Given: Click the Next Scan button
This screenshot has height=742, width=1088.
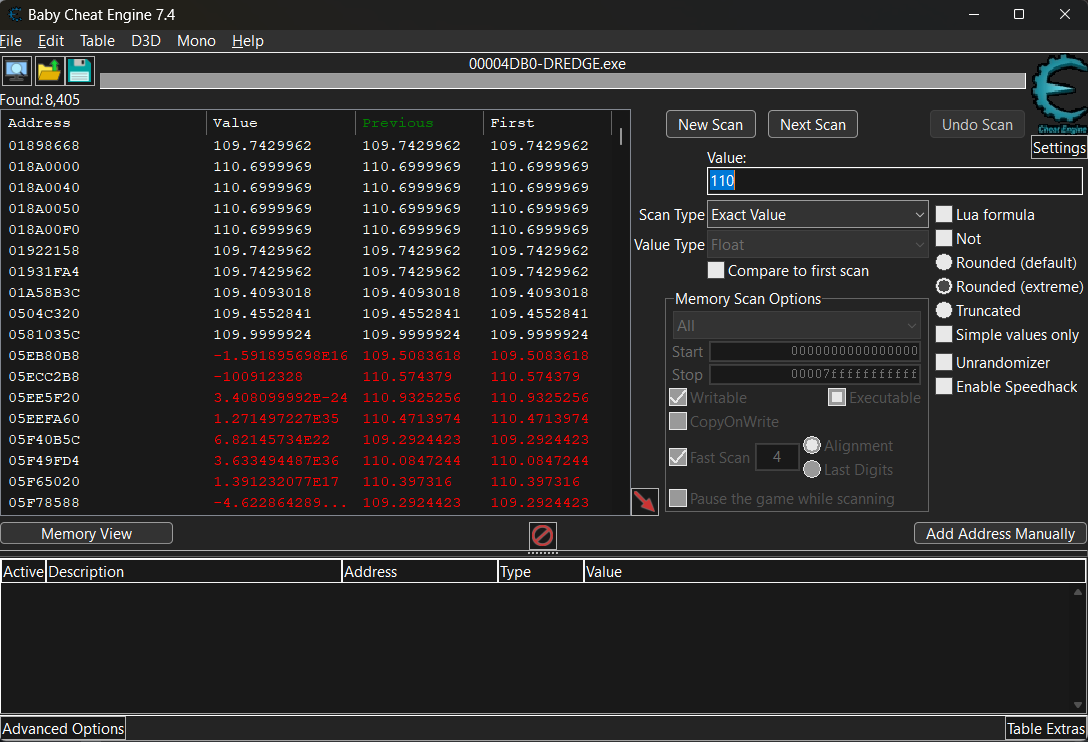Looking at the screenshot, I should pyautogui.click(x=813, y=124).
